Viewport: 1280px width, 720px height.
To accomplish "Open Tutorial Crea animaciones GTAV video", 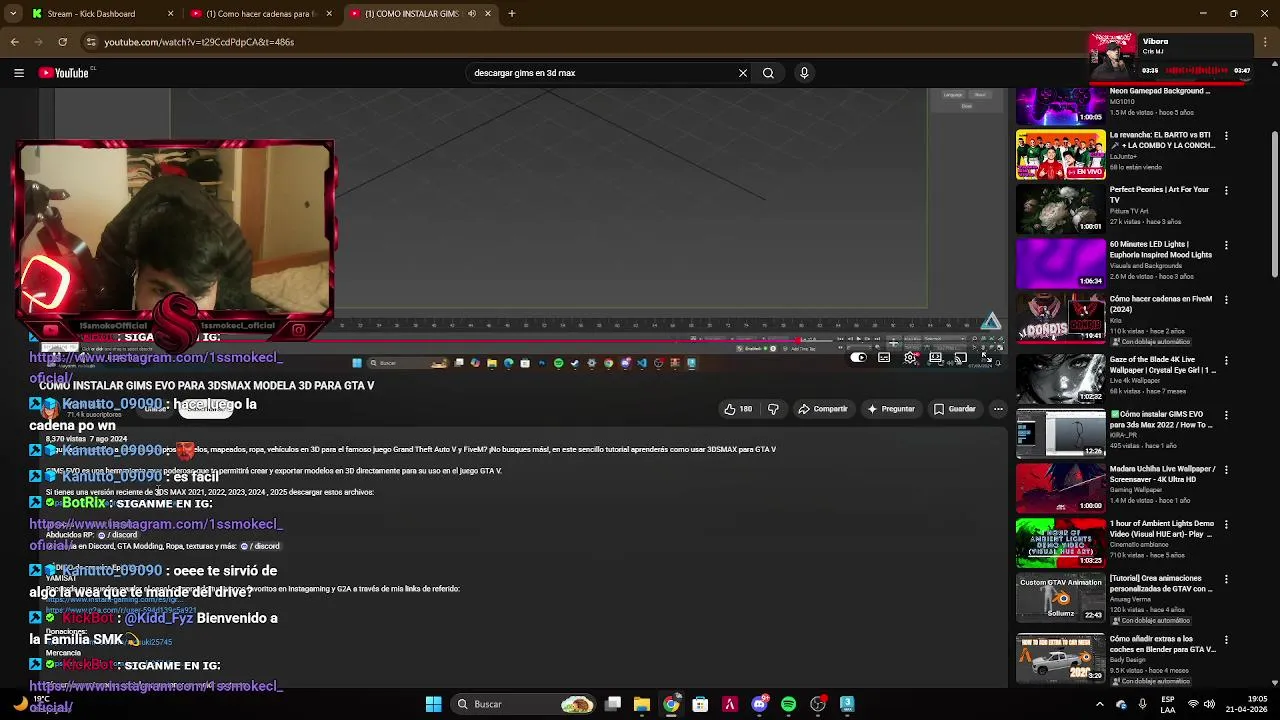I will [1061, 598].
